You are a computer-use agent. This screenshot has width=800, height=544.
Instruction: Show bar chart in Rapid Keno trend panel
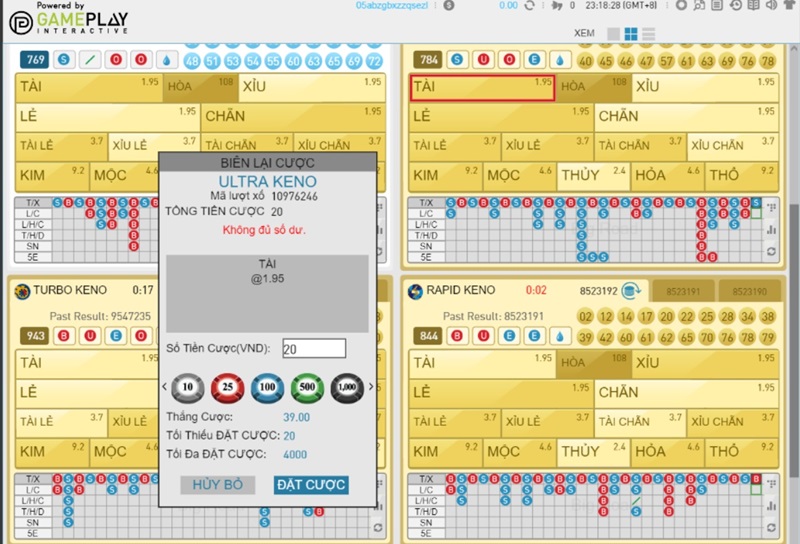771,506
